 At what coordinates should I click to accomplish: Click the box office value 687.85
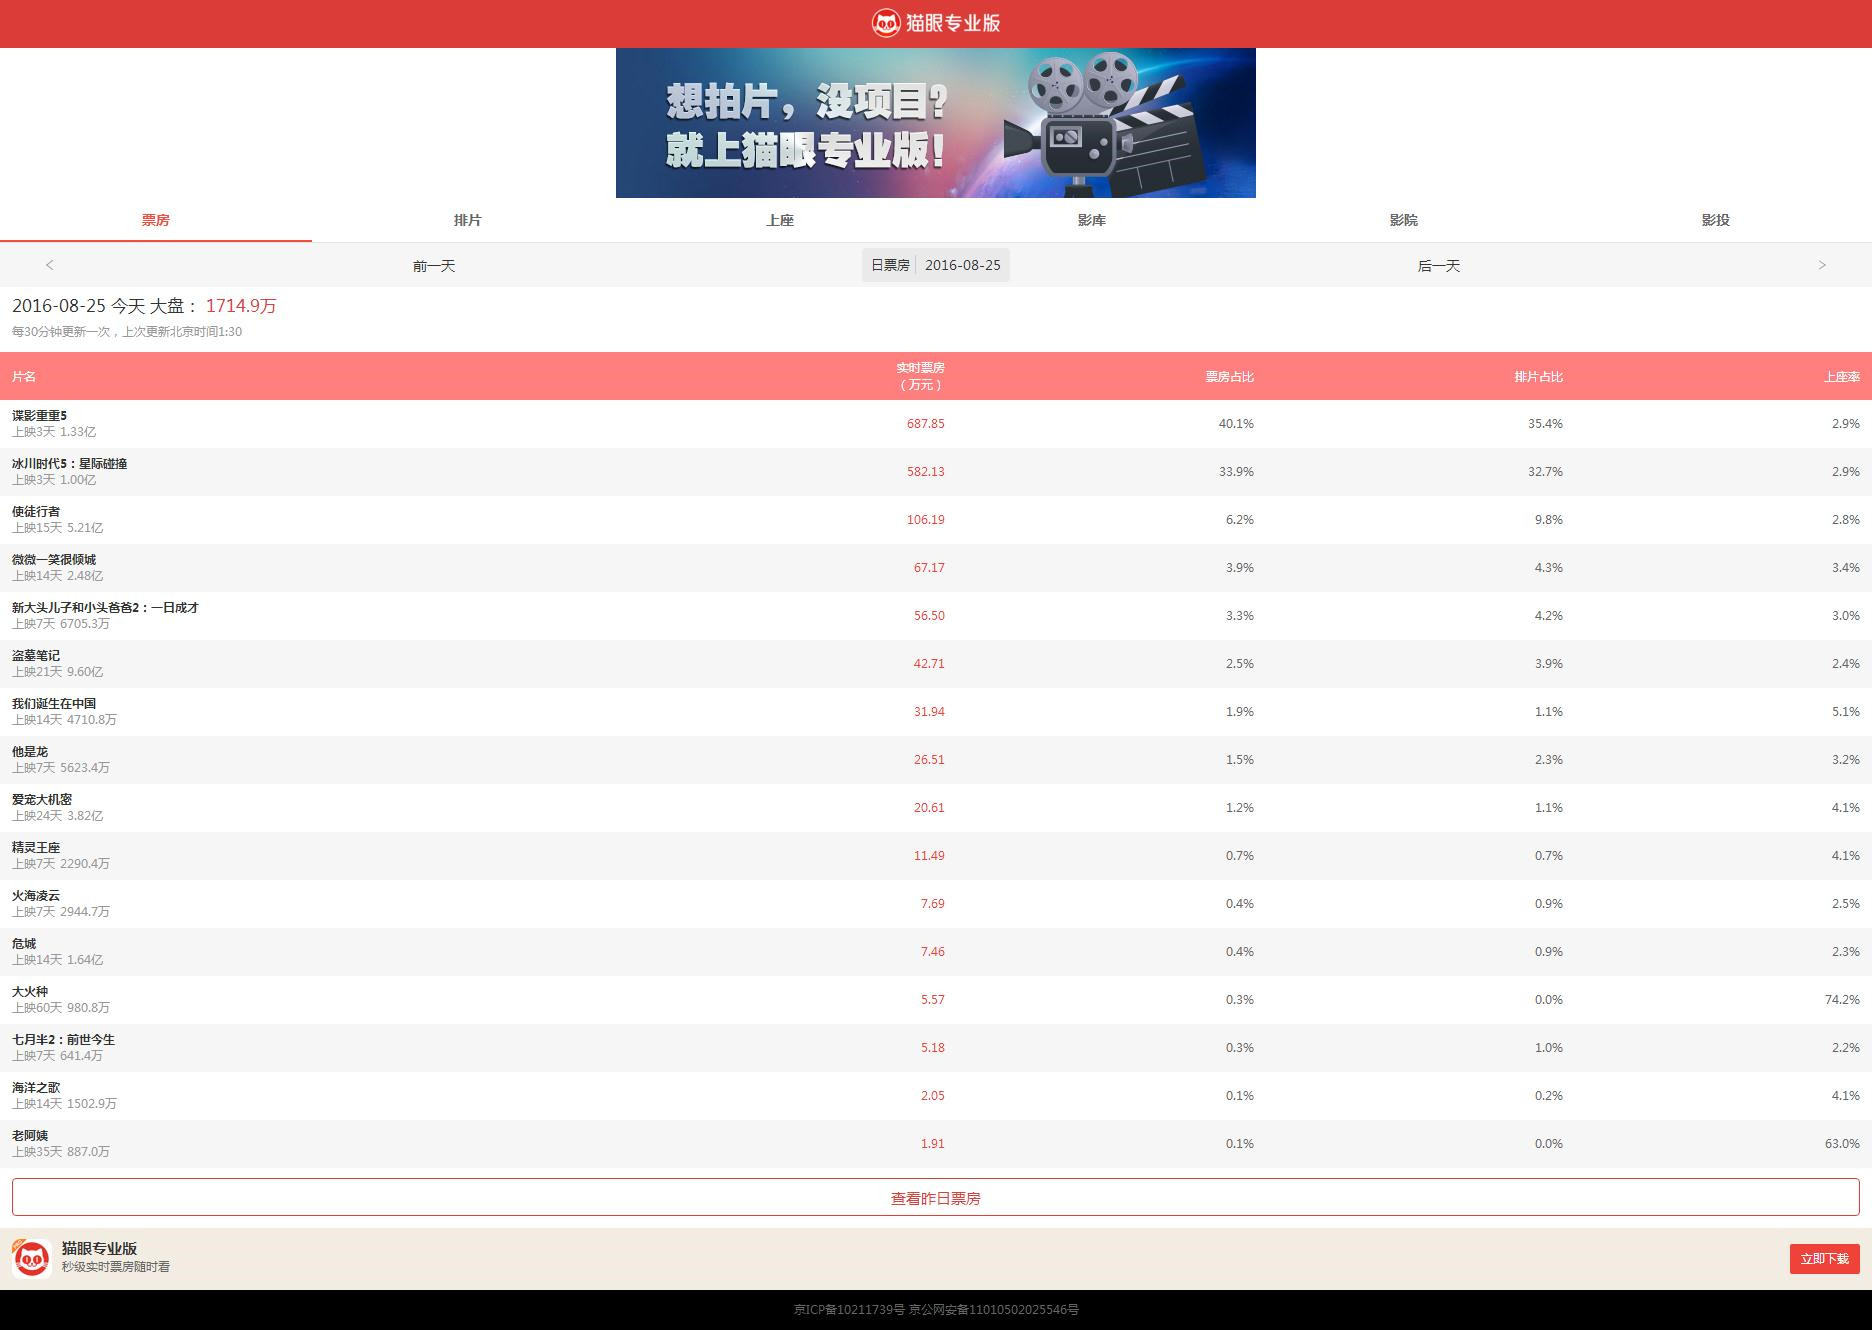926,423
